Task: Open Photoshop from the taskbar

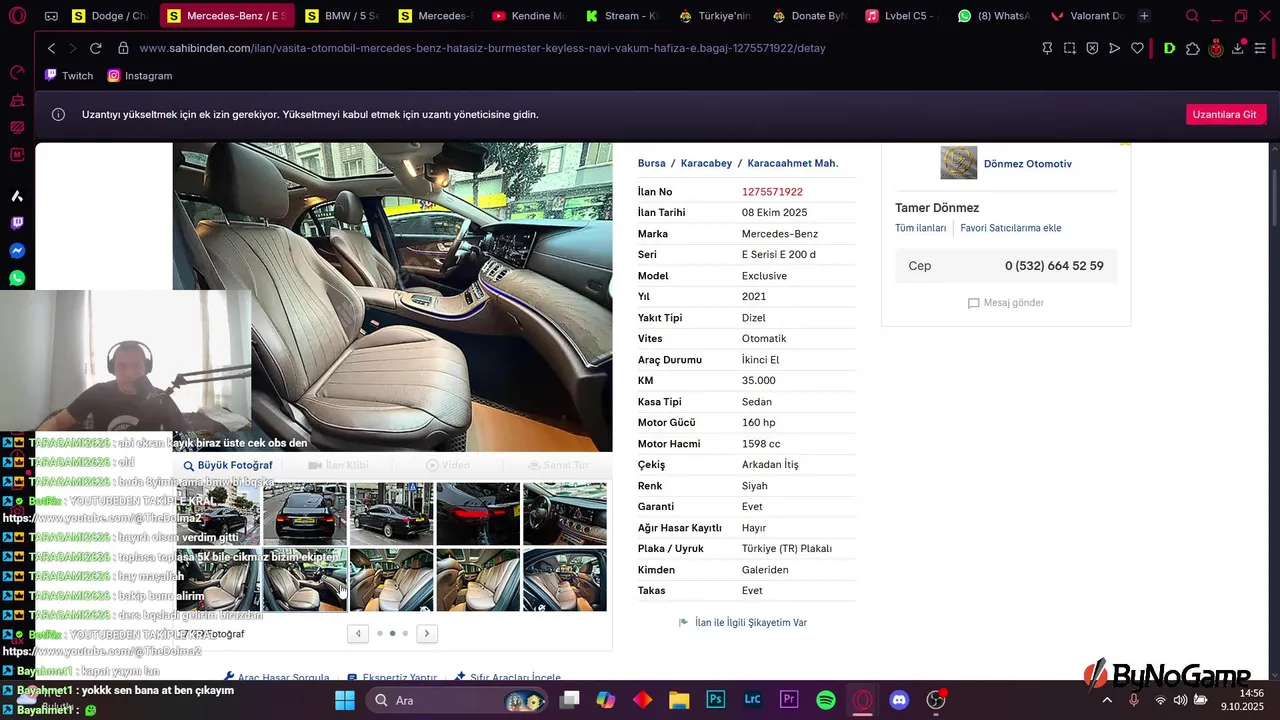Action: point(715,700)
